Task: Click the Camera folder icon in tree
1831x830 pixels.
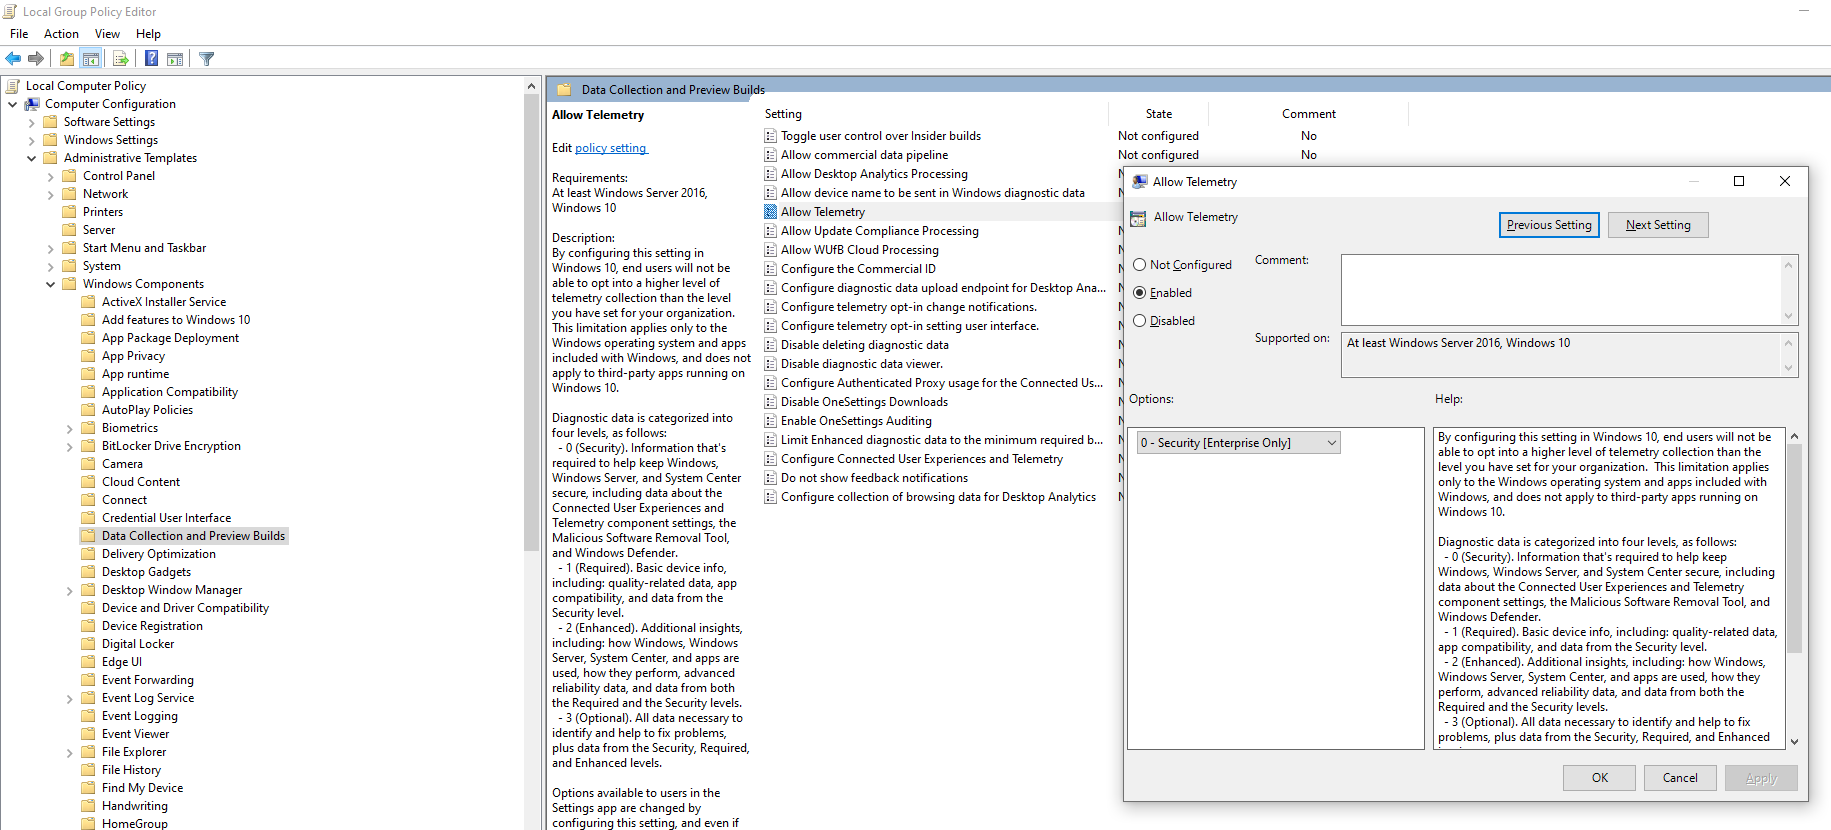Action: (89, 464)
